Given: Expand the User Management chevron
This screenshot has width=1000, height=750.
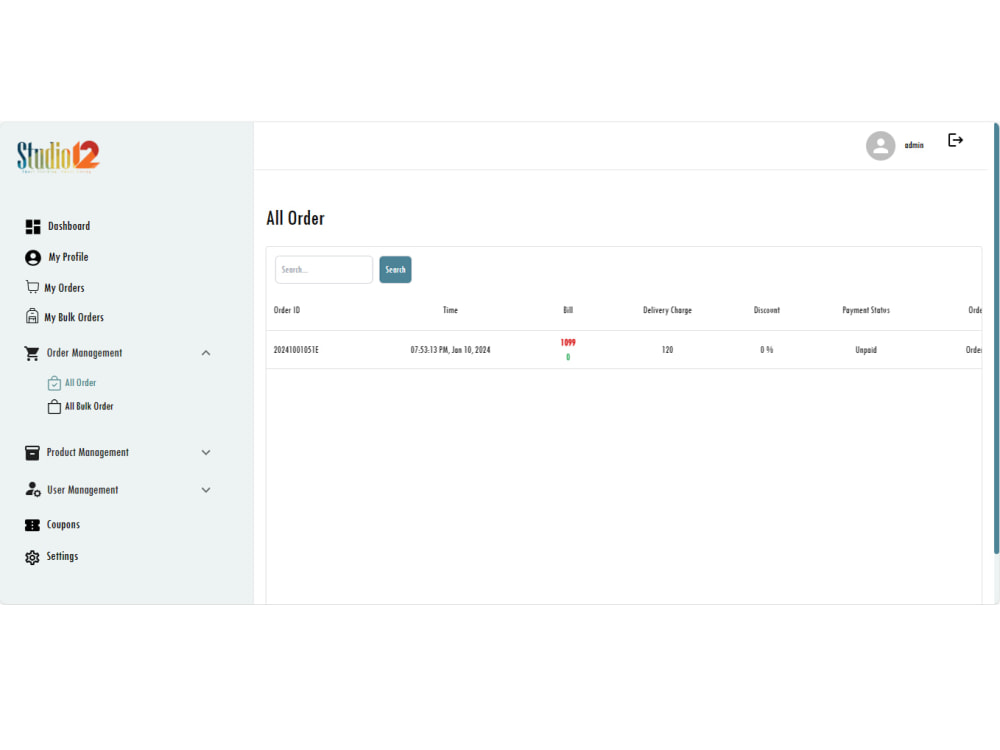Looking at the screenshot, I should [x=205, y=490].
